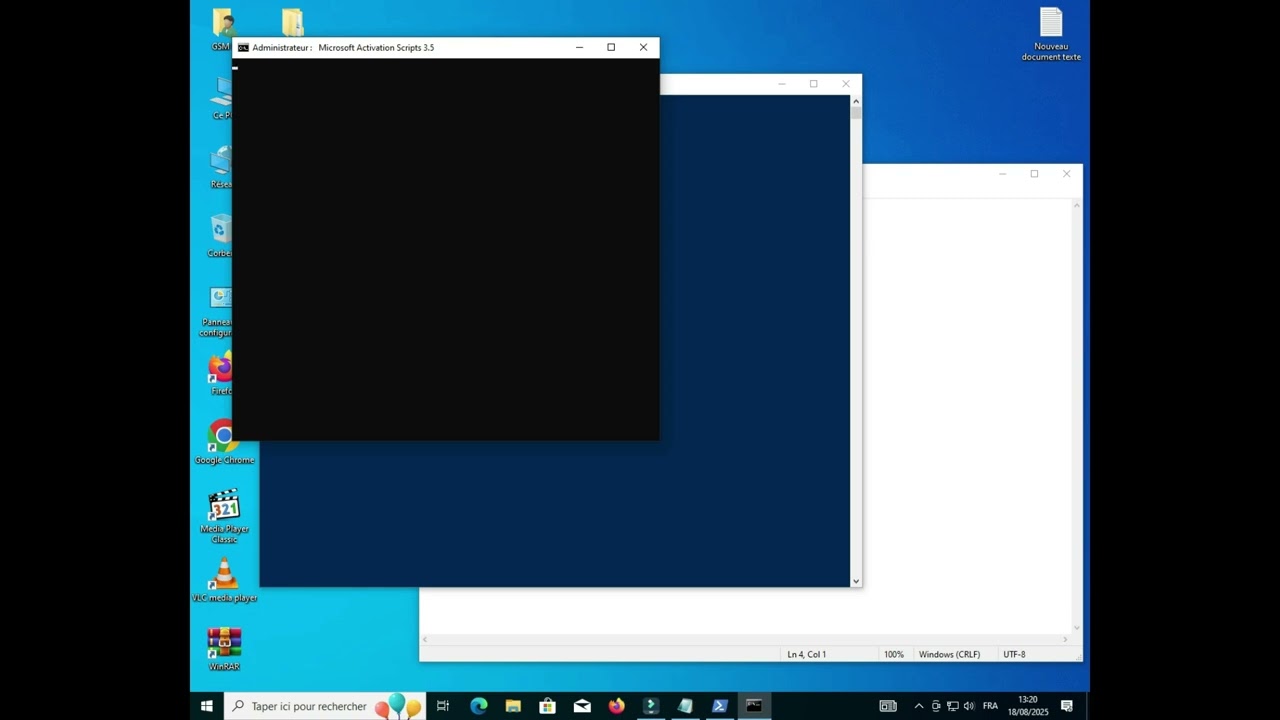The image size is (1280, 720).
Task: Click the Notepad text editing area
Action: pyautogui.click(x=966, y=415)
